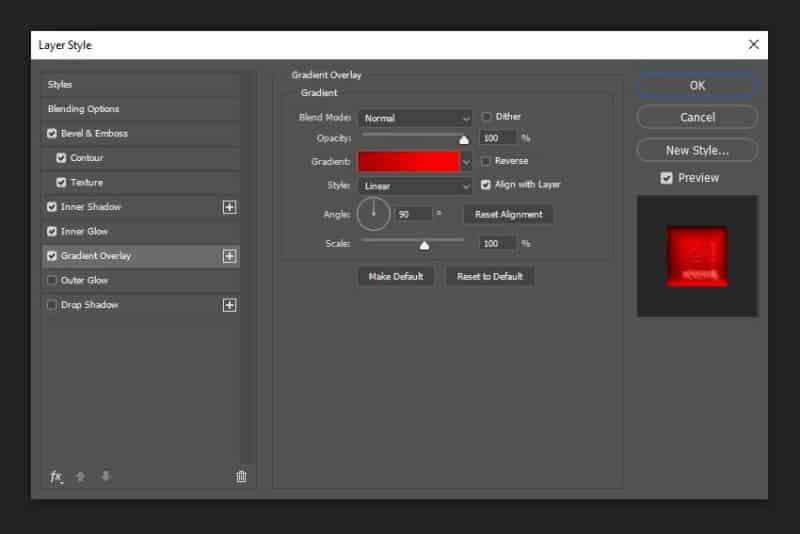Open the gradient picker dropdown arrow

(466, 162)
